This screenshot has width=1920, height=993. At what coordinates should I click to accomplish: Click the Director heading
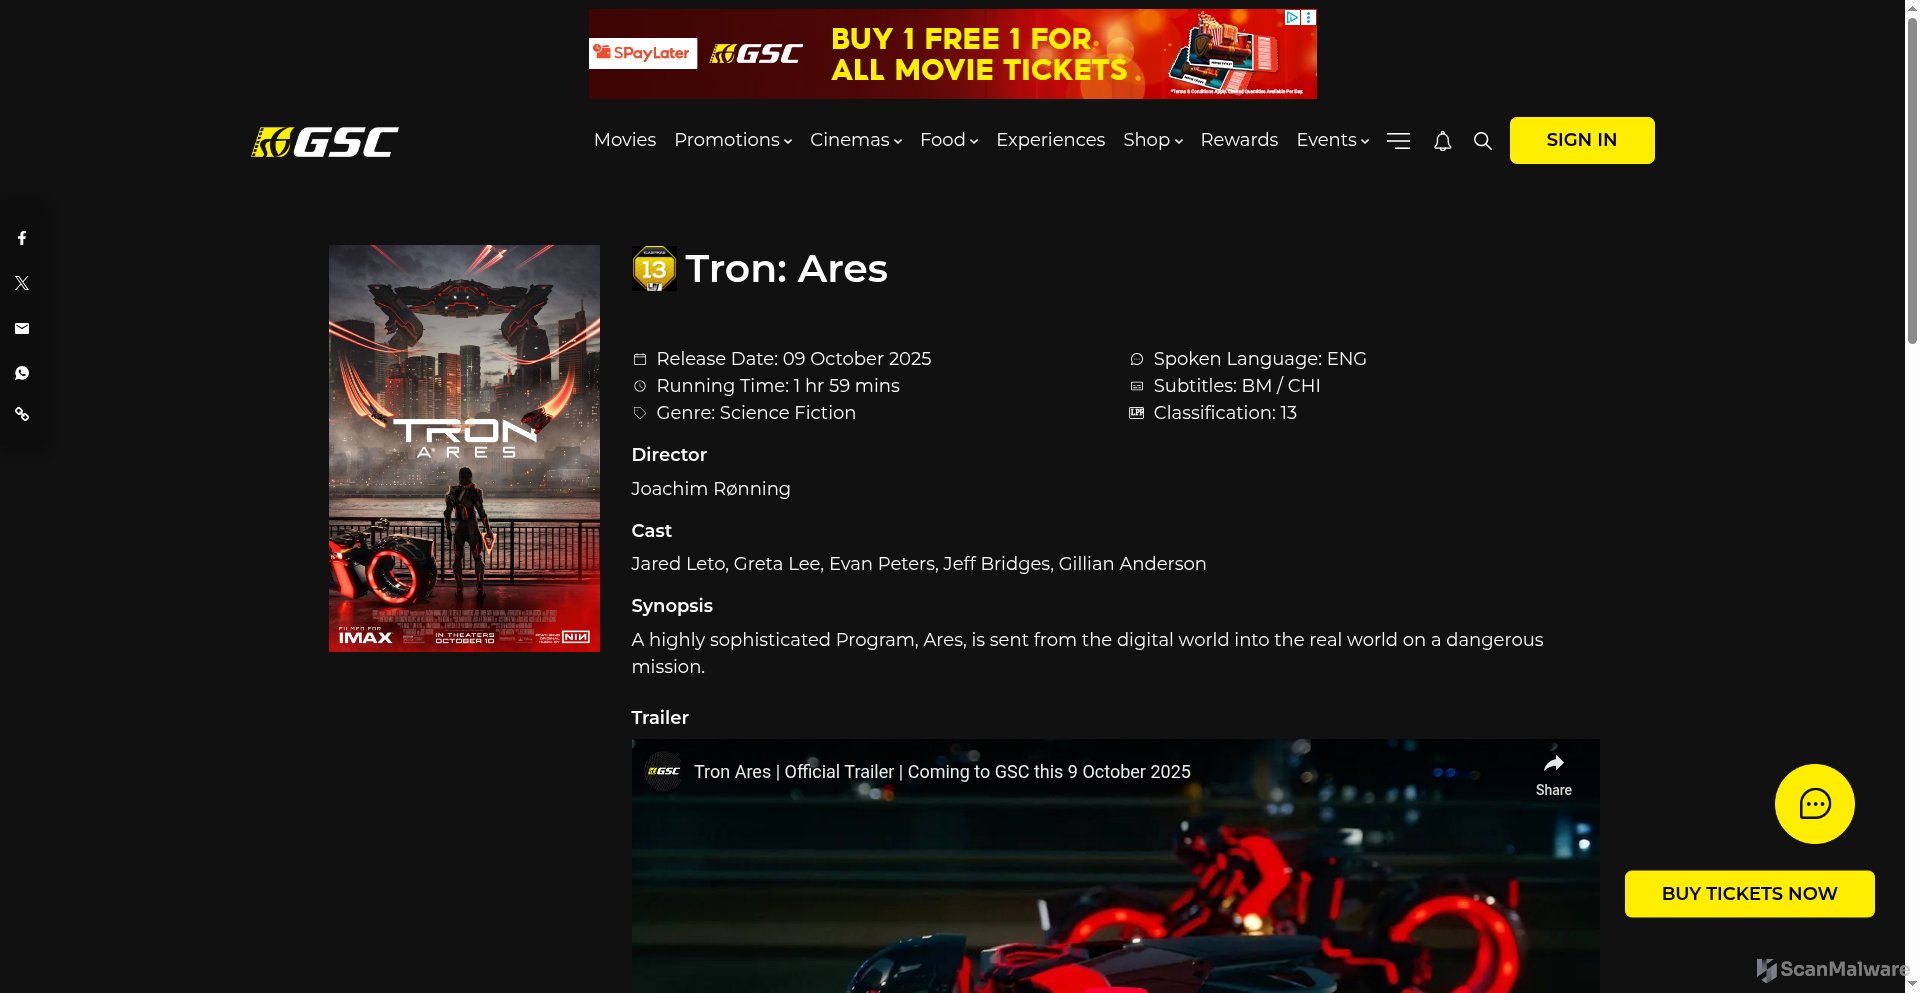[669, 455]
